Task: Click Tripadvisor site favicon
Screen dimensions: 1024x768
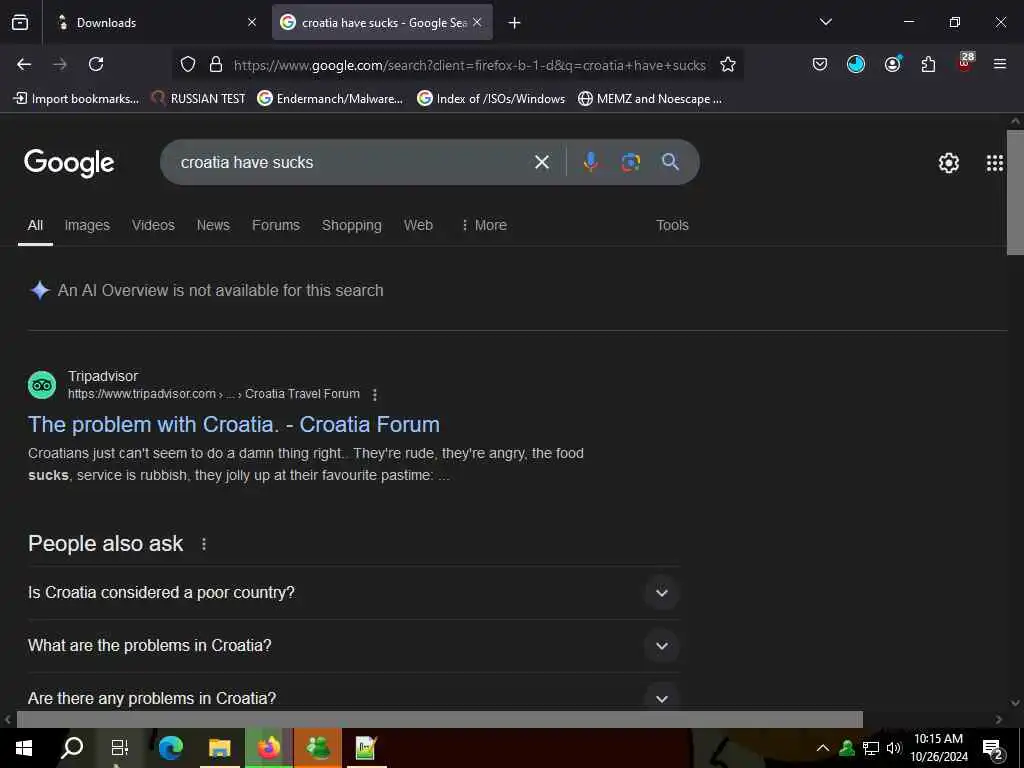Action: point(42,385)
